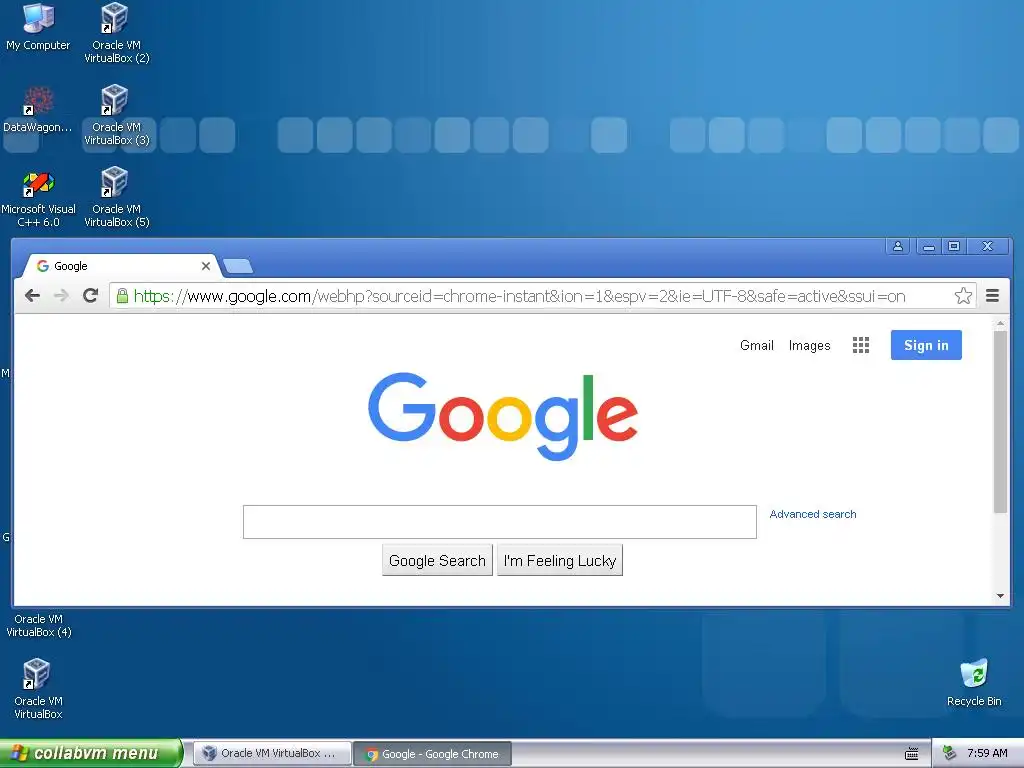The width and height of the screenshot is (1024, 768).
Task: Click the on-screen keyboard tray icon
Action: tap(912, 754)
